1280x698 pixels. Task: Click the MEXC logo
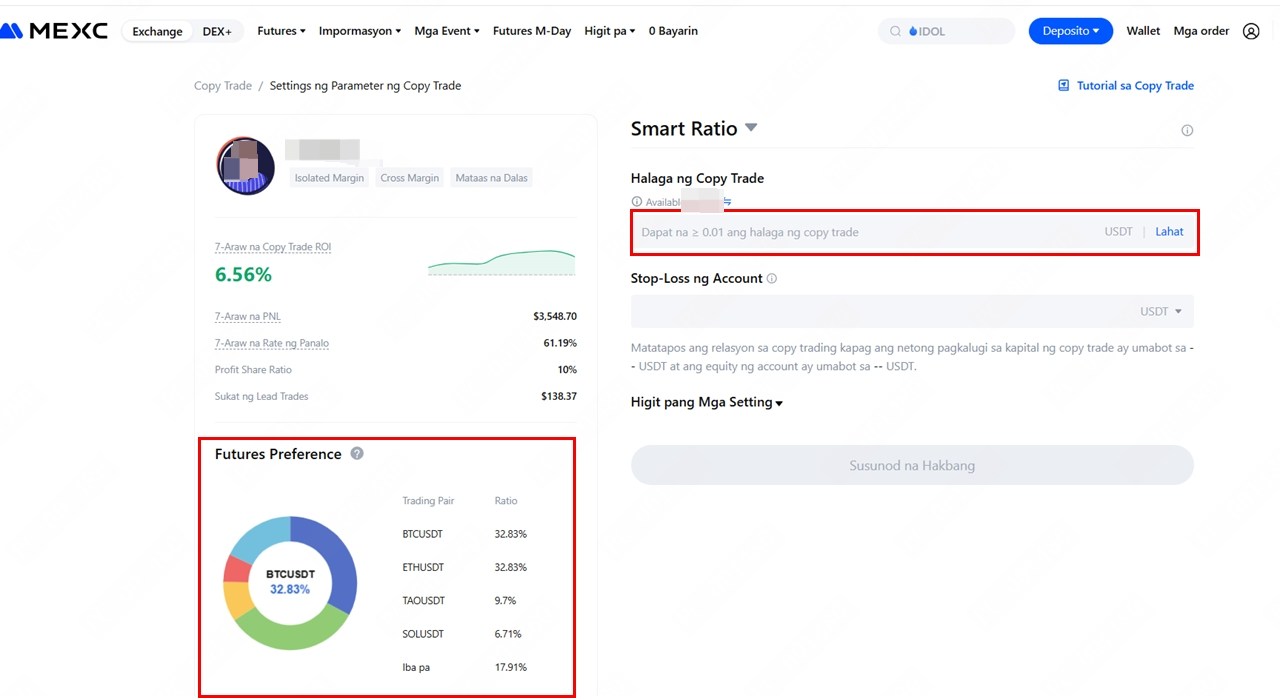point(54,31)
